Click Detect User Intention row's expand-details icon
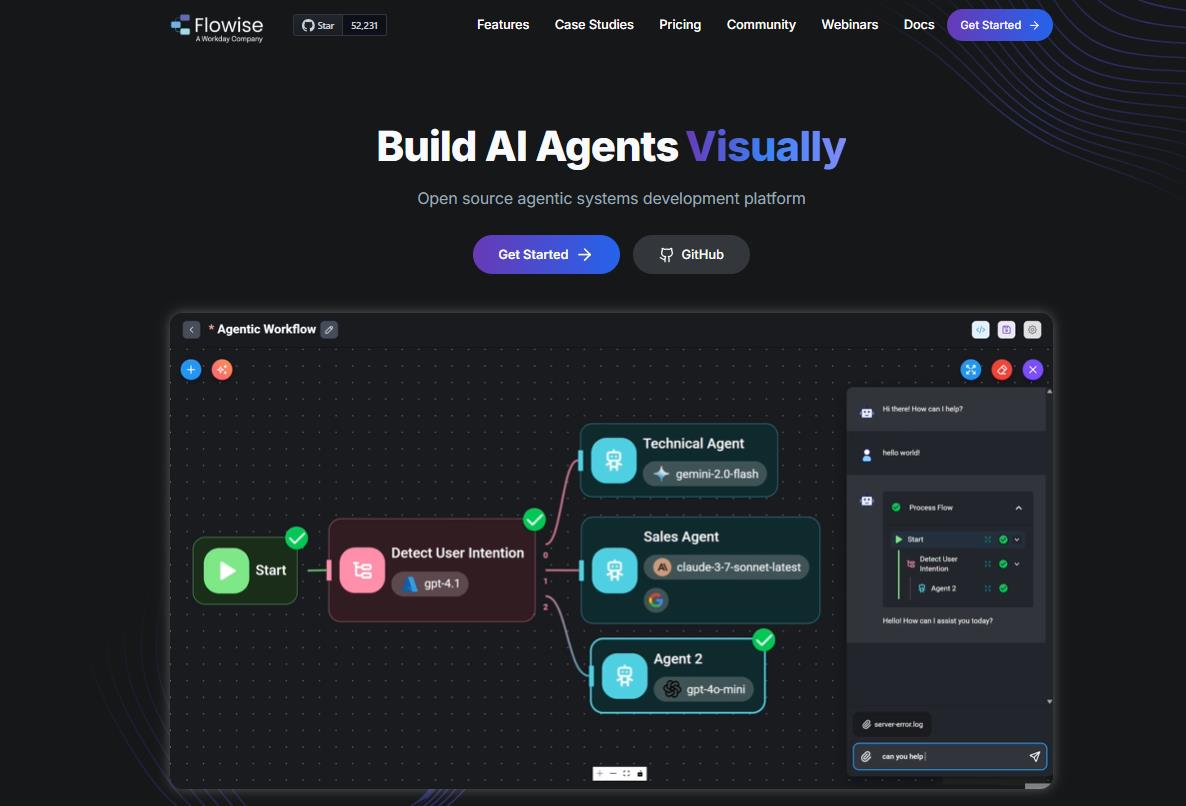The width and height of the screenshot is (1186, 806). coord(988,564)
